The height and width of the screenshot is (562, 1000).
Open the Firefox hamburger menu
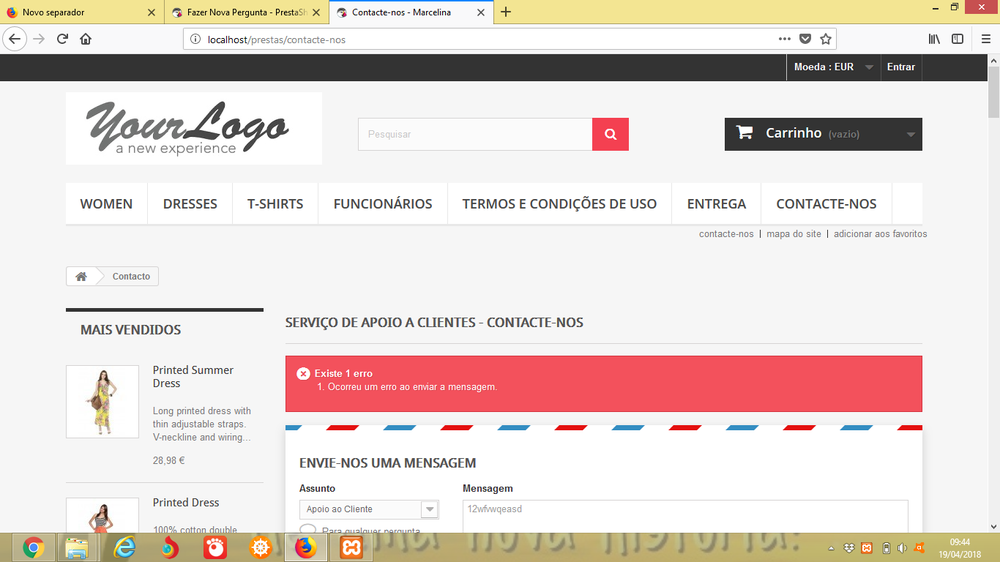[985, 39]
